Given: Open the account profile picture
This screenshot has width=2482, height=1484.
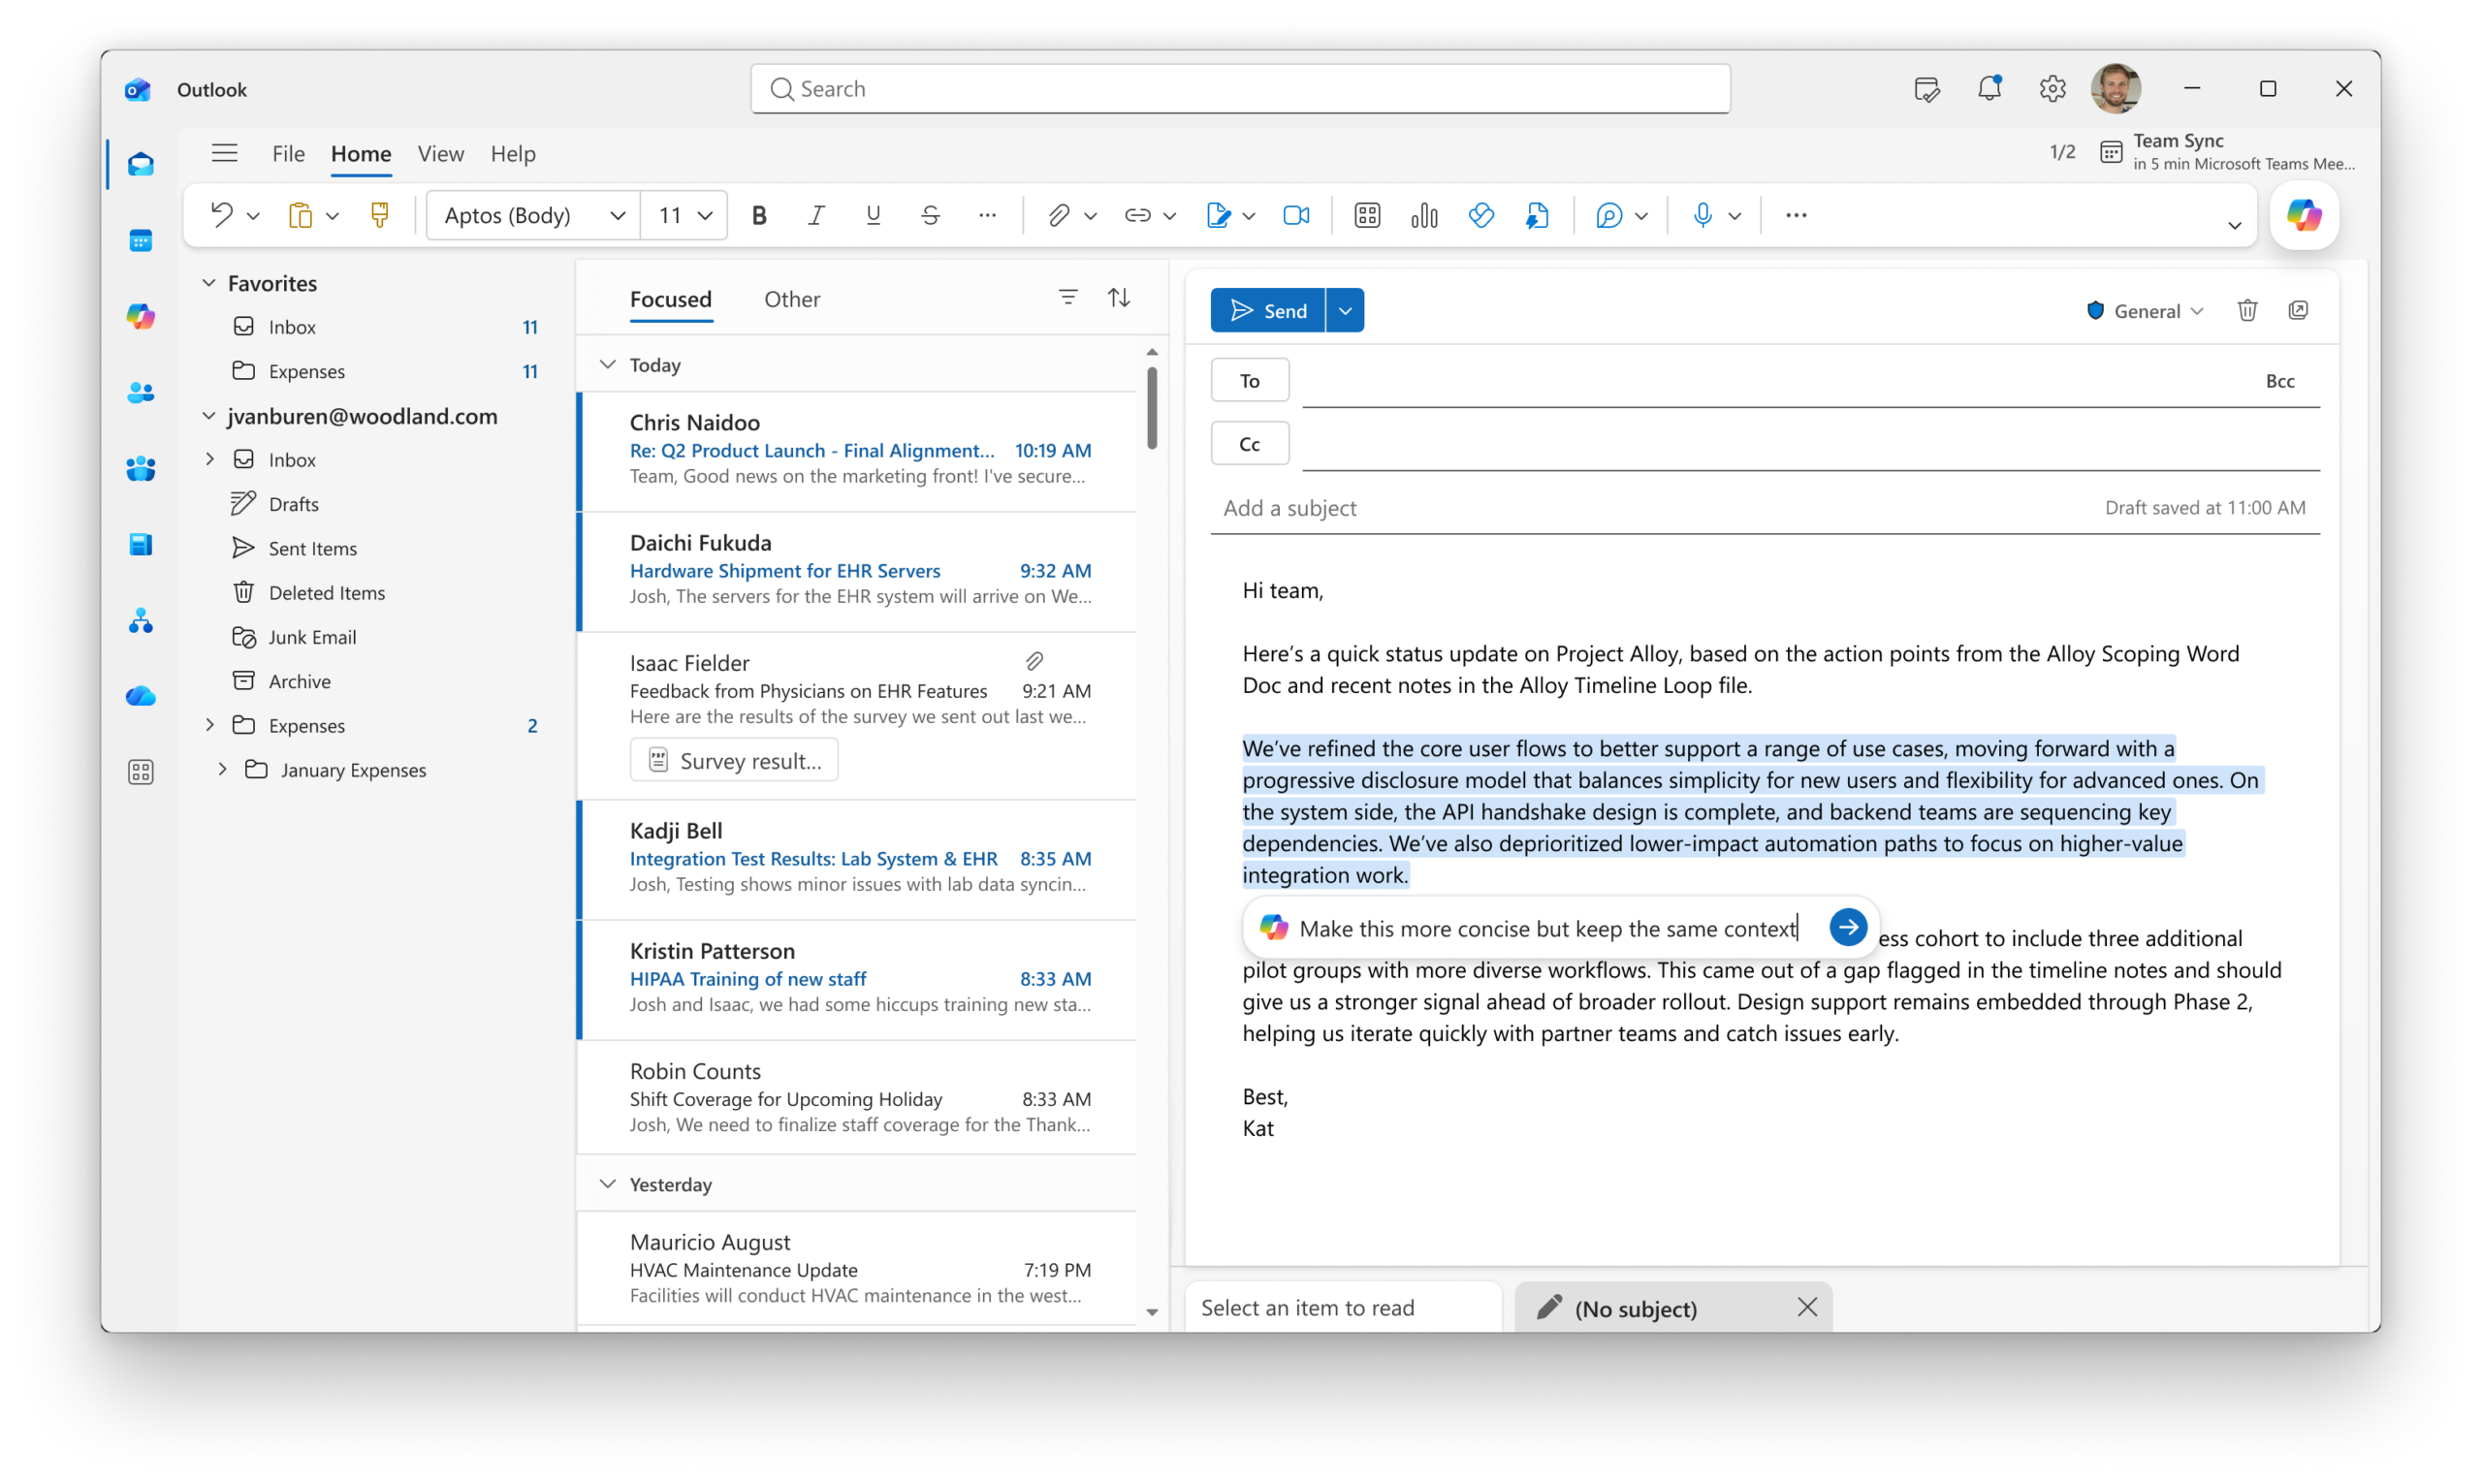Looking at the screenshot, I should click(x=2115, y=88).
